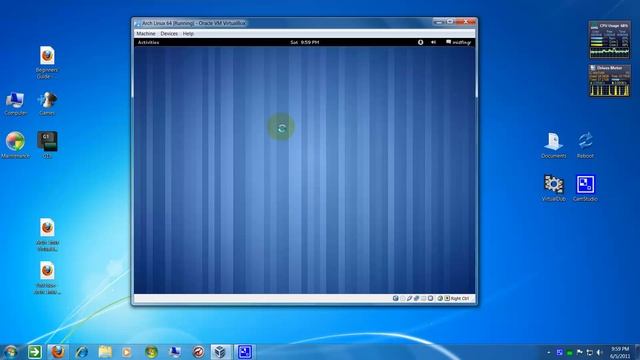Viewport: 640px width, 360px height.
Task: Open the Help menu in VirtualBox
Action: 188,33
